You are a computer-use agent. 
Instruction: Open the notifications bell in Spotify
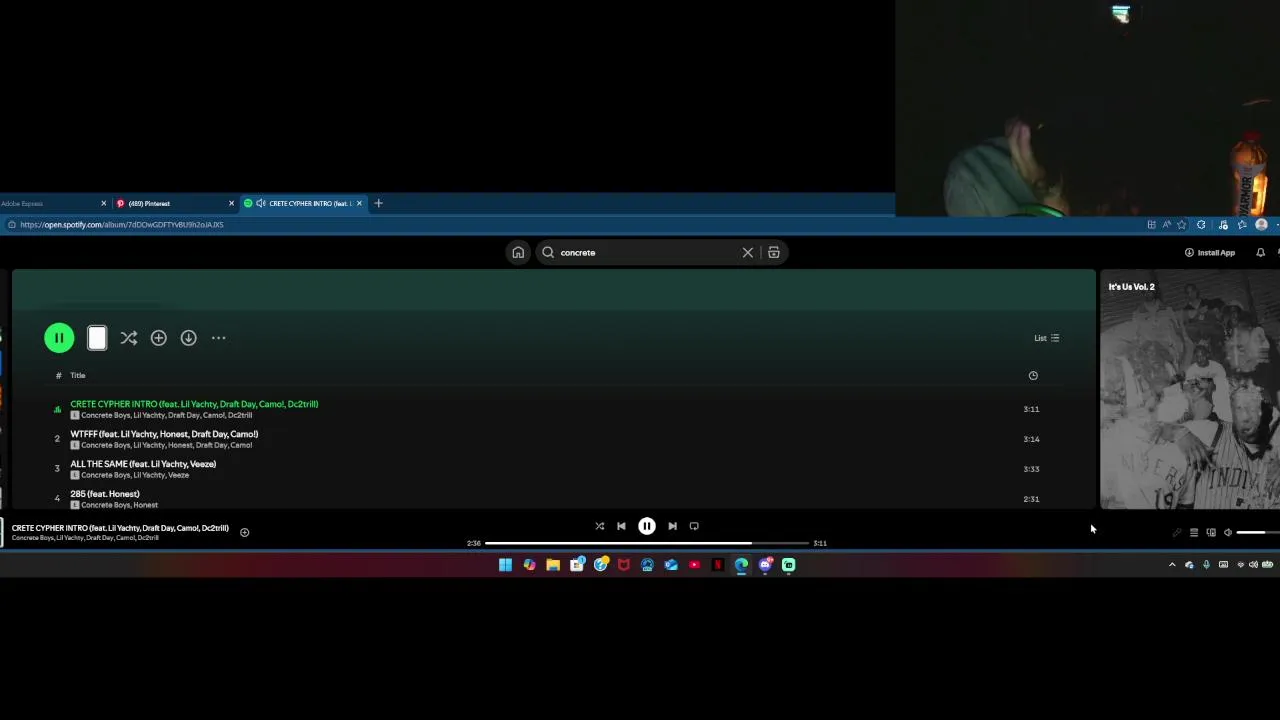point(1260,253)
